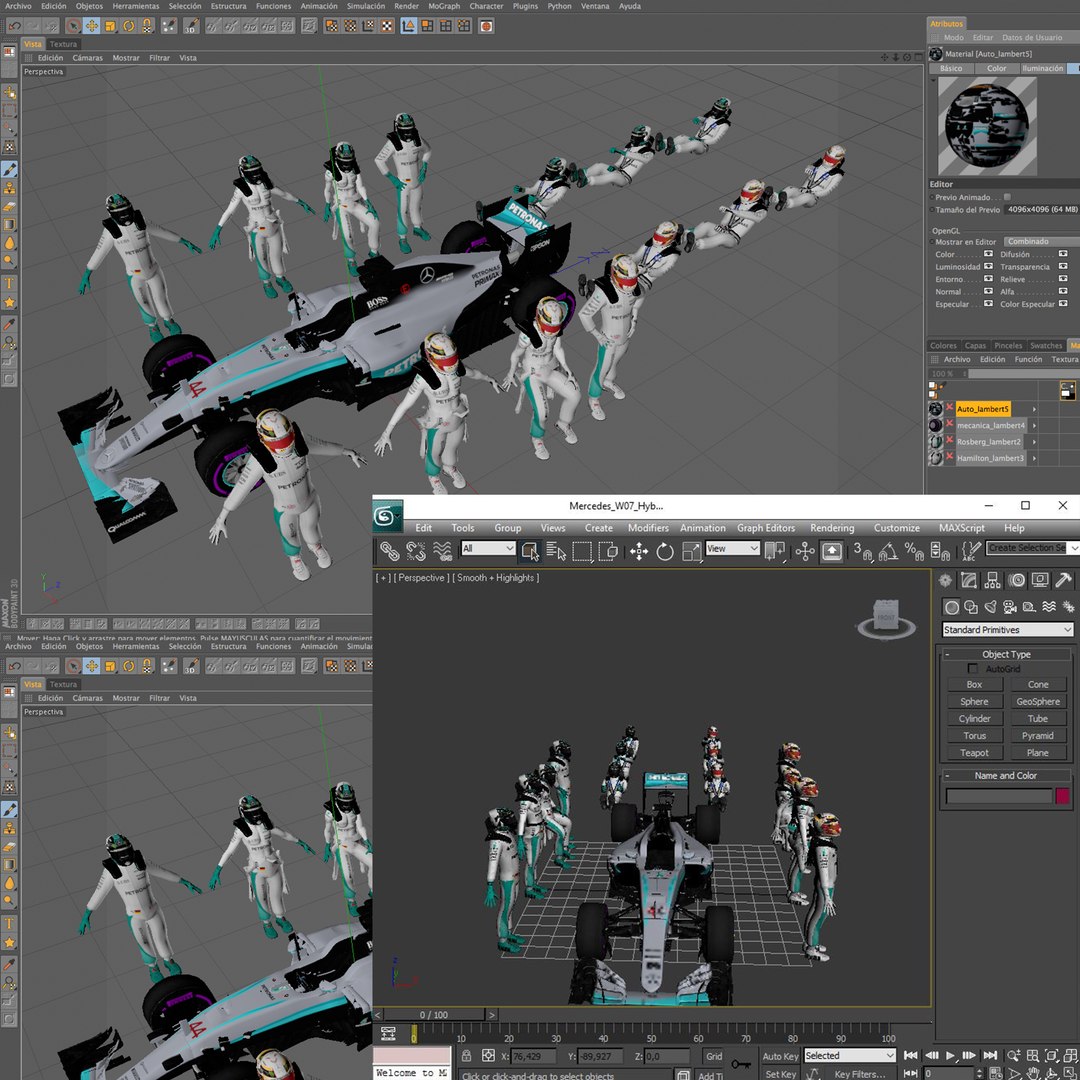The height and width of the screenshot is (1080, 1080).
Task: Create a Teapot primitive button
Action: click(974, 753)
